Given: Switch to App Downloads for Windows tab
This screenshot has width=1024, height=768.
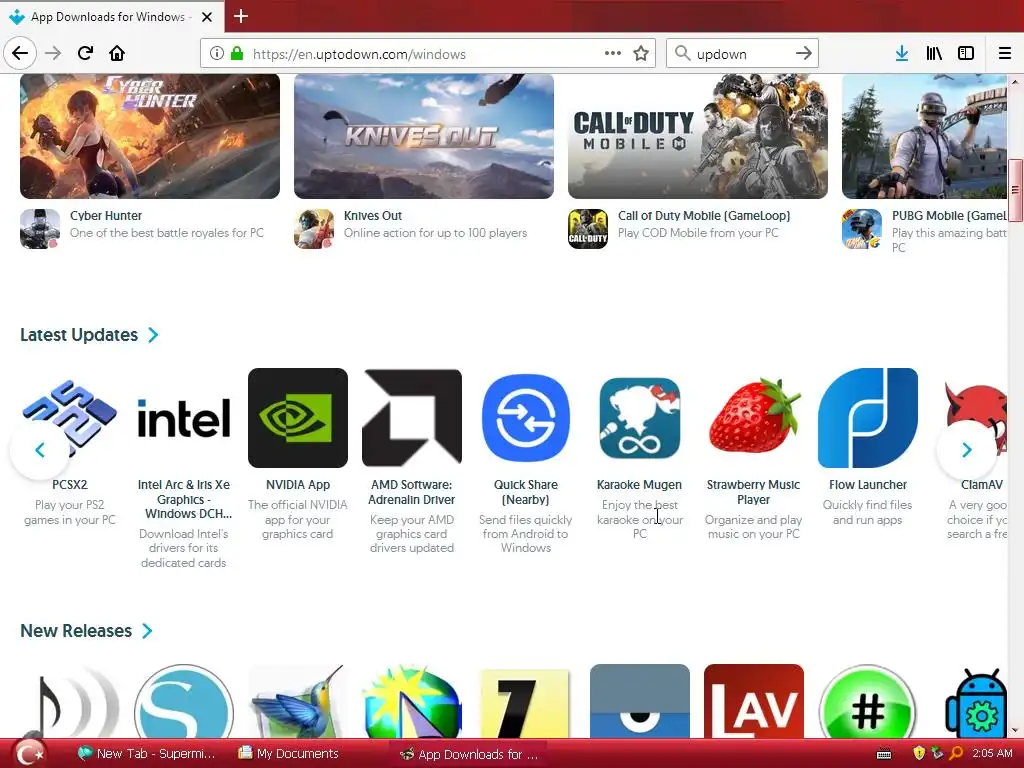Looking at the screenshot, I should [x=112, y=16].
